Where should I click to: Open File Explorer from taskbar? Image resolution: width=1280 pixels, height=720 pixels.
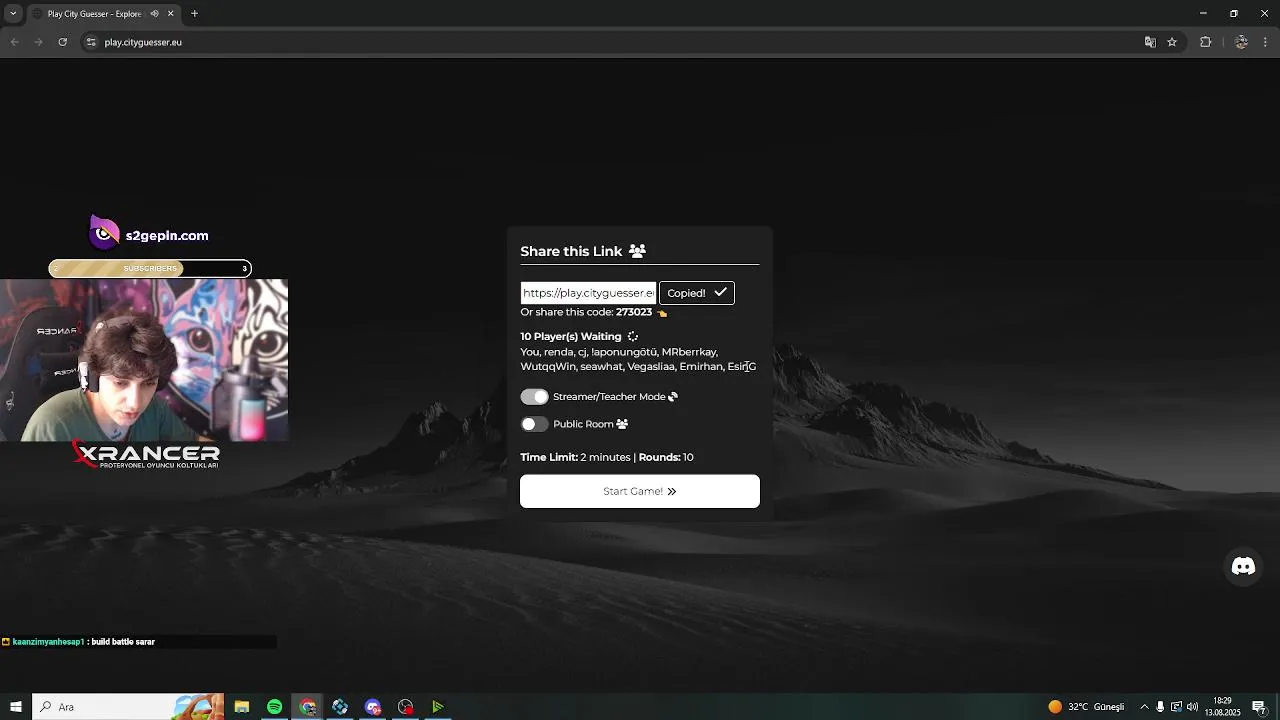pyautogui.click(x=241, y=707)
